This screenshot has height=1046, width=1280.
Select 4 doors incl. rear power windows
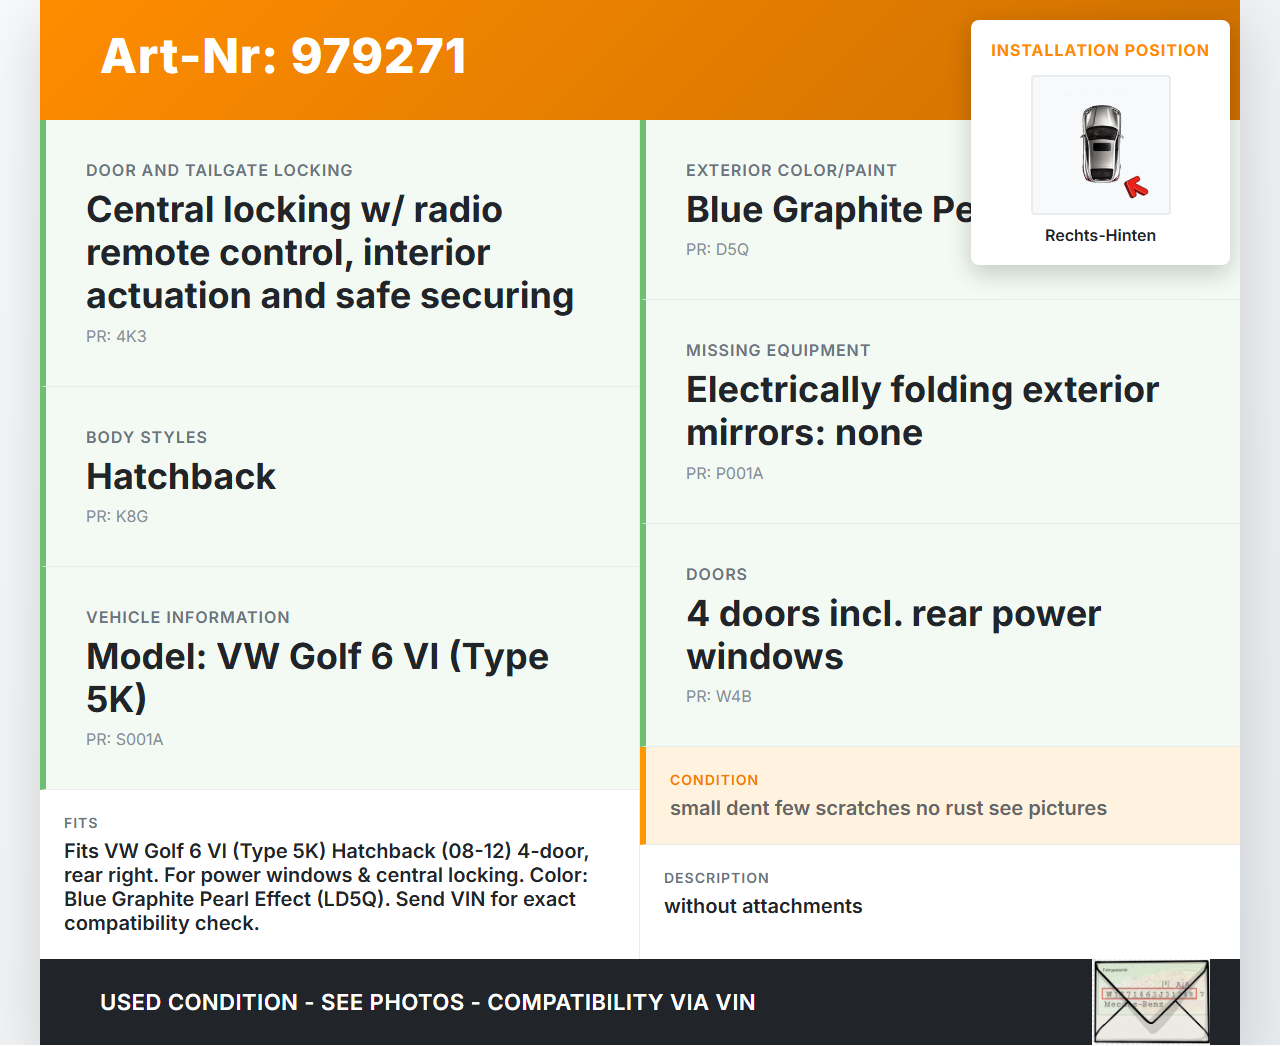pyautogui.click(x=893, y=635)
